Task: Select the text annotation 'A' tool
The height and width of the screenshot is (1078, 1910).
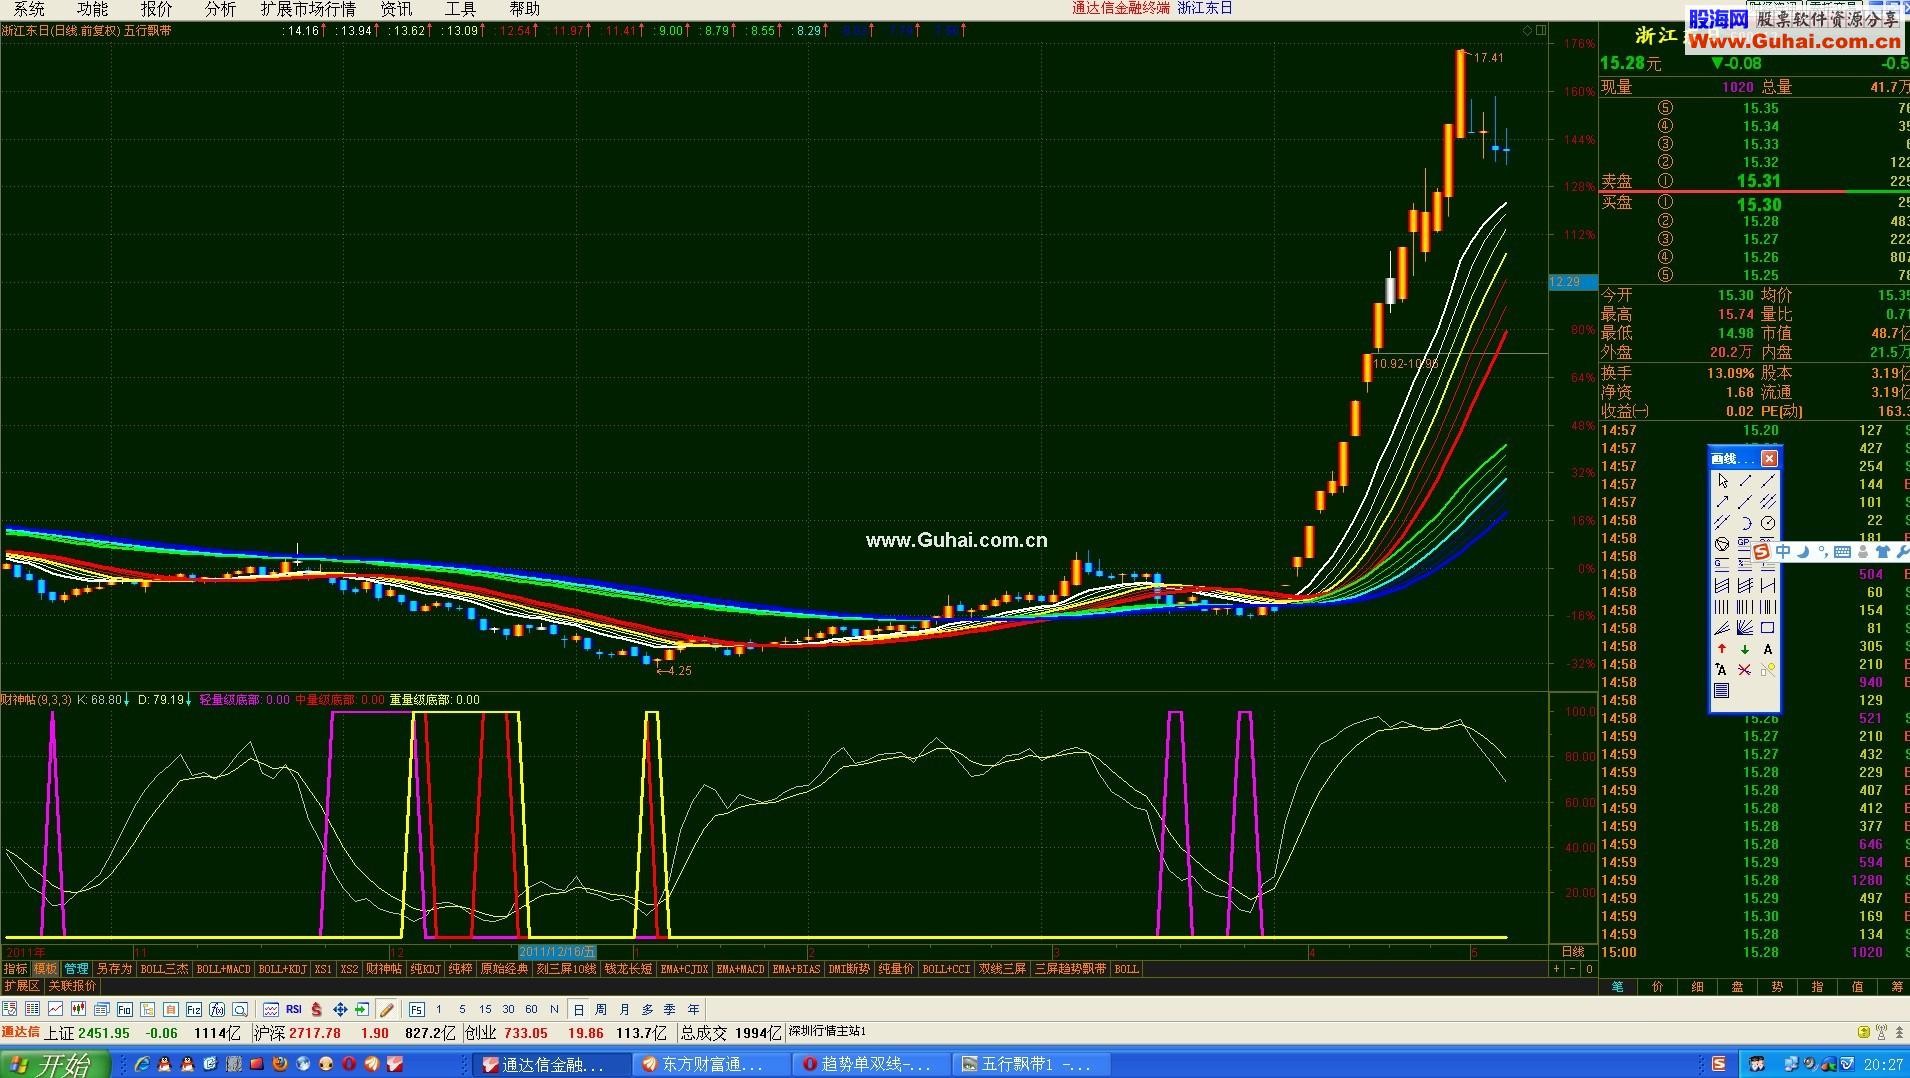Action: pyautogui.click(x=1768, y=648)
